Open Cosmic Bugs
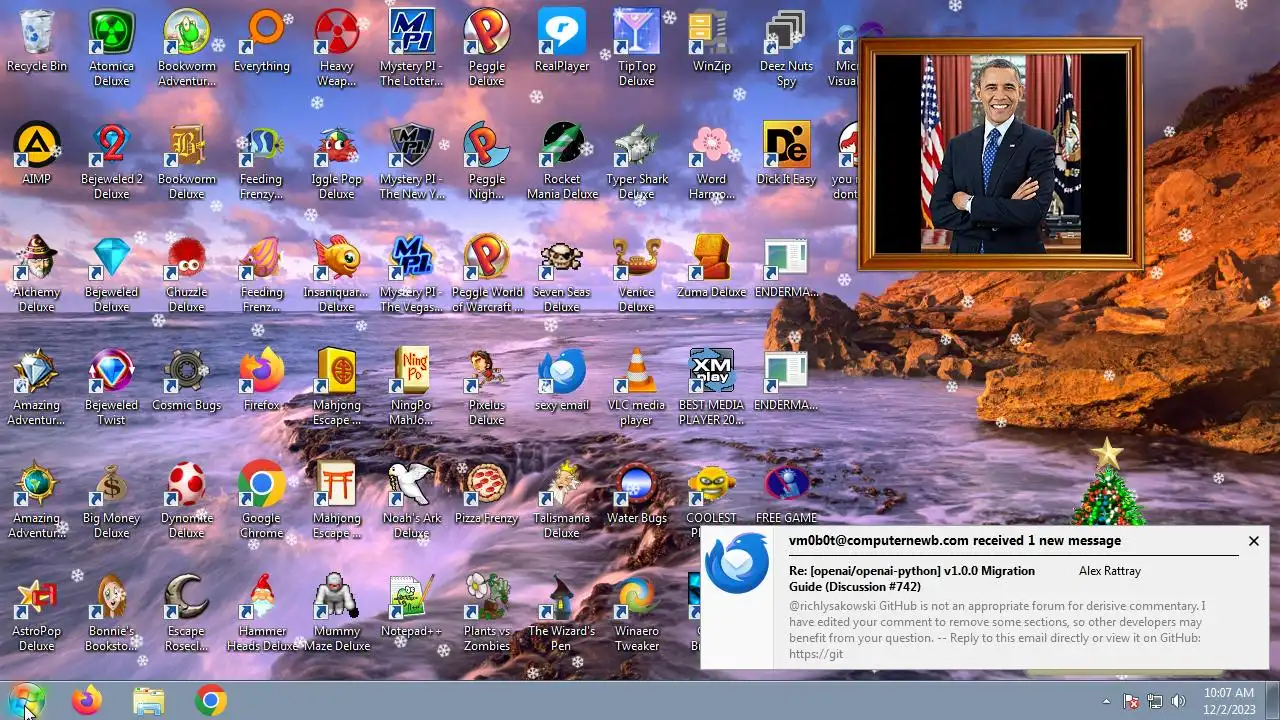Image resolution: width=1280 pixels, height=720 pixels. click(x=187, y=380)
